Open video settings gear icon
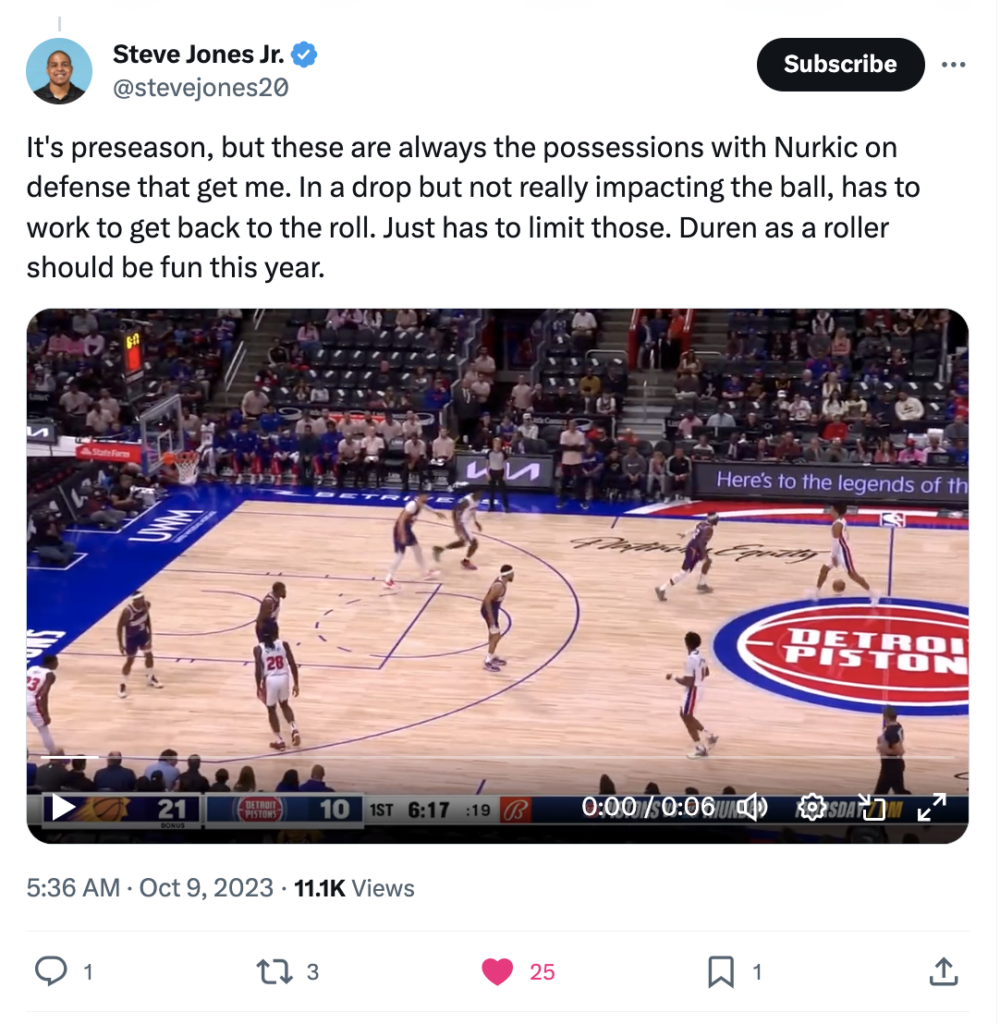This screenshot has width=1000, height=1024. point(812,808)
